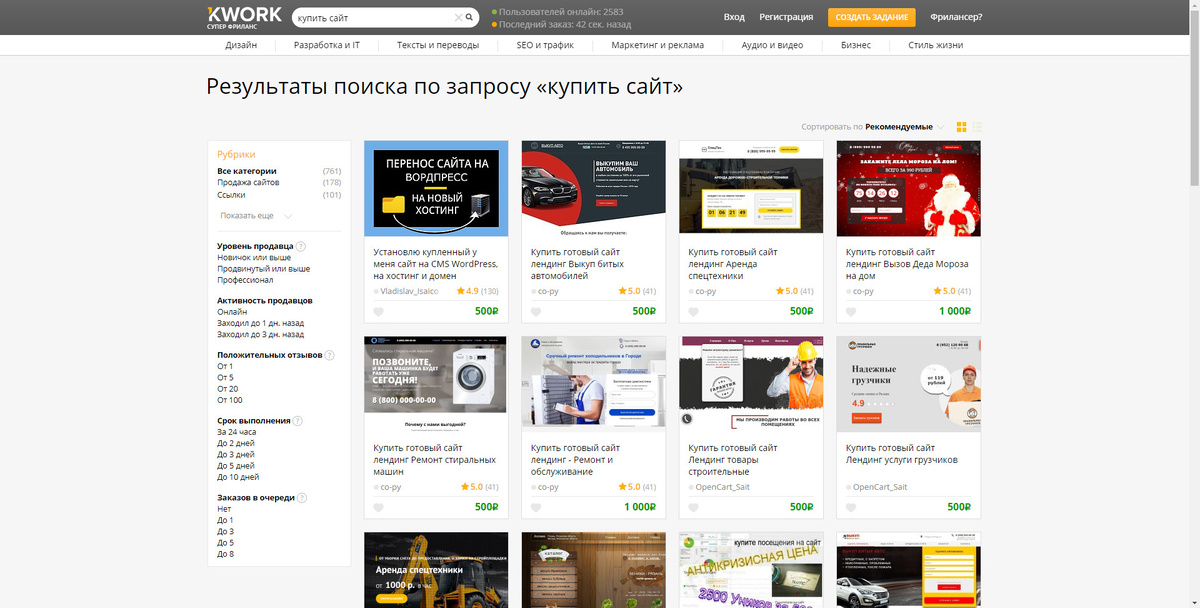This screenshot has width=1200, height=608.
Task: Run search with the magnifier icon
Action: point(469,17)
